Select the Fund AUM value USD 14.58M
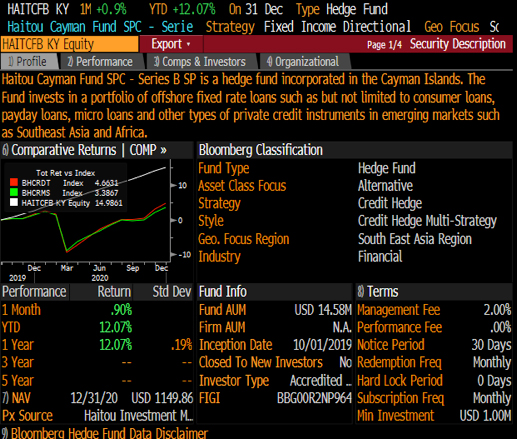This screenshot has width=517, height=439. tap(323, 310)
